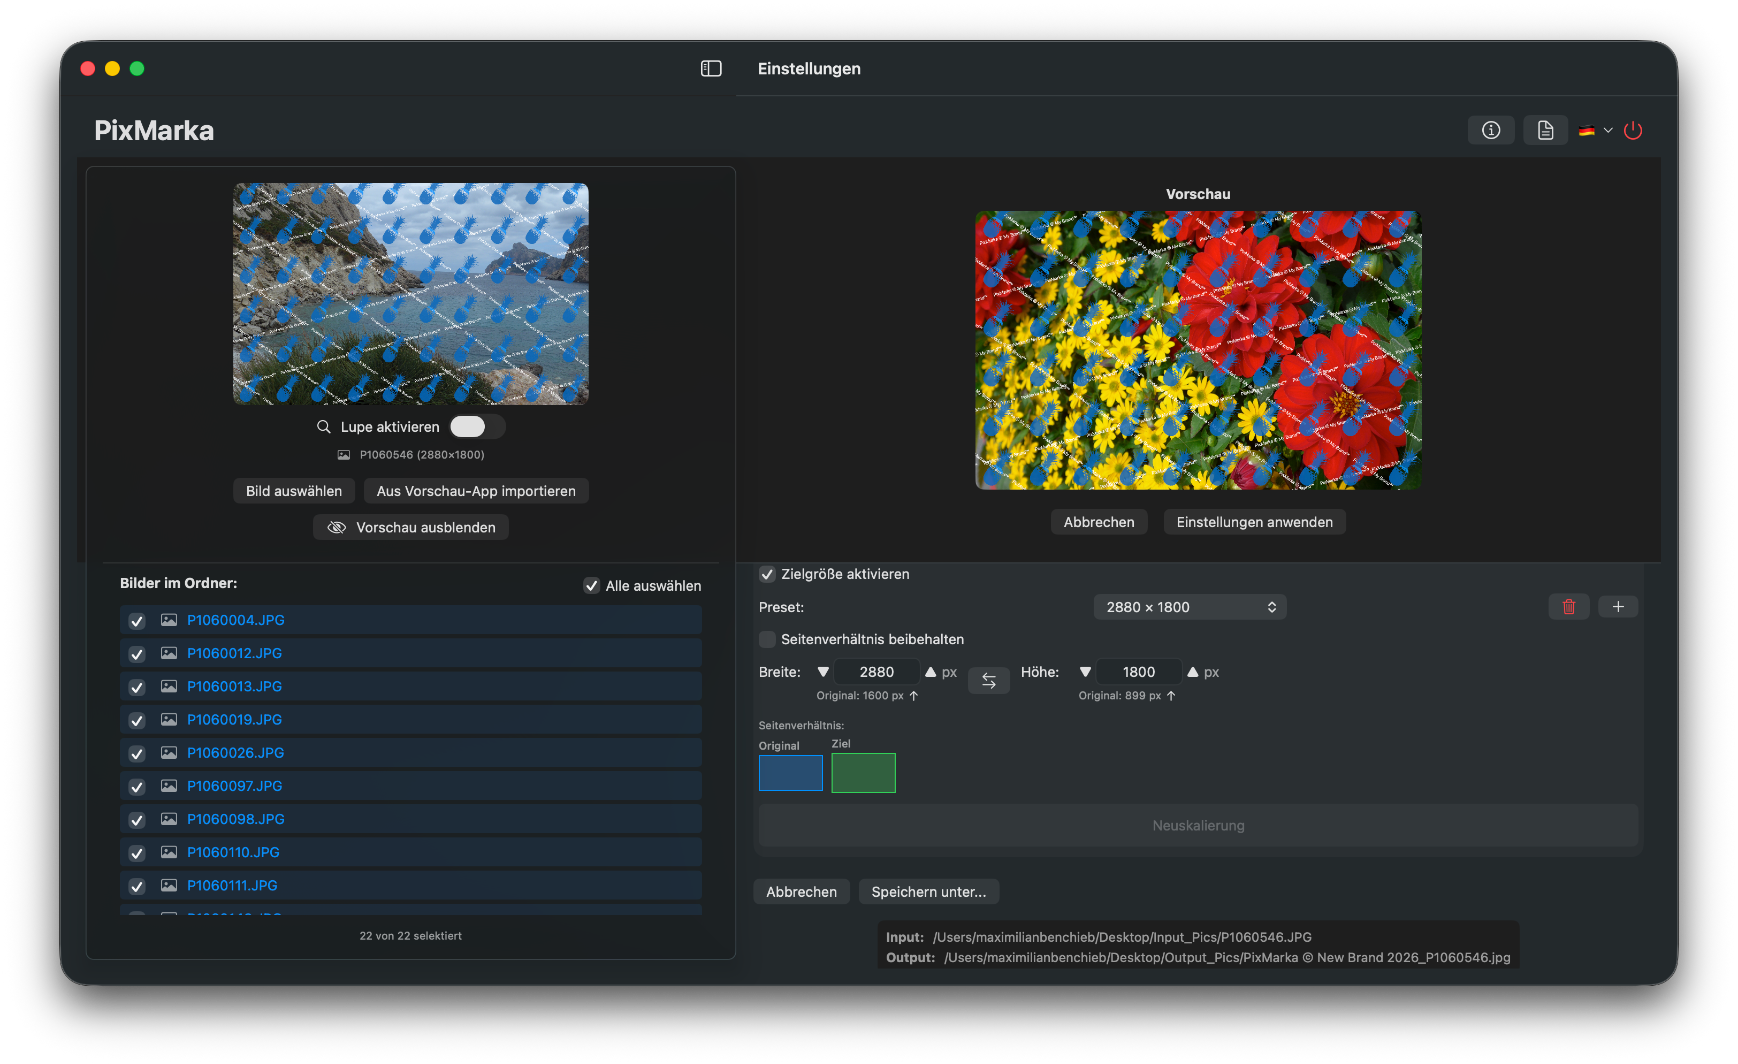Select P1060019.JPG in the file list
Viewport: 1738px width, 1064px height.
(x=234, y=720)
